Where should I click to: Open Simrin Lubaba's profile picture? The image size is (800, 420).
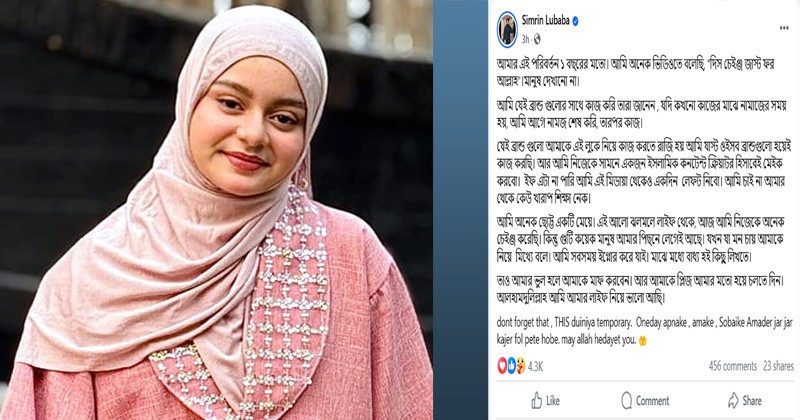coord(507,29)
